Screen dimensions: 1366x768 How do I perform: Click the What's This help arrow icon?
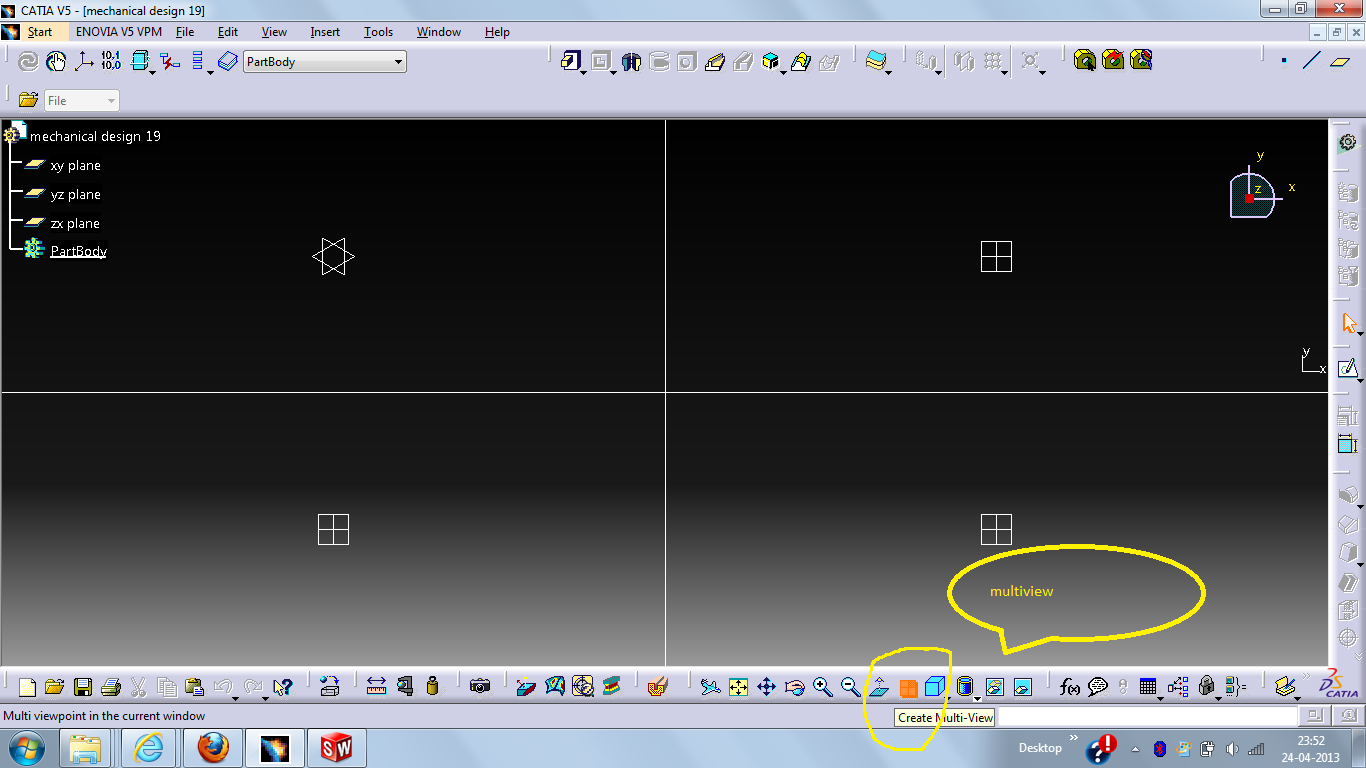282,687
